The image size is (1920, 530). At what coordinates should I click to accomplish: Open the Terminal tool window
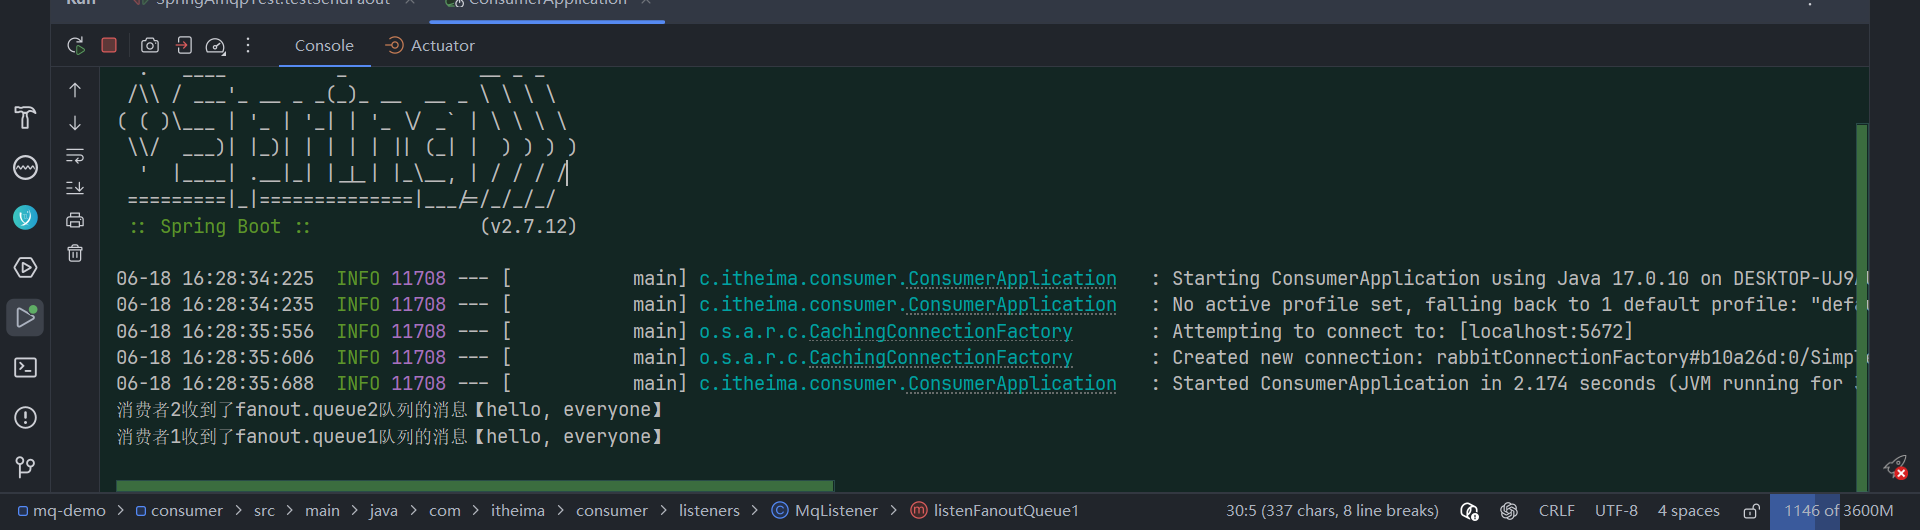point(25,367)
